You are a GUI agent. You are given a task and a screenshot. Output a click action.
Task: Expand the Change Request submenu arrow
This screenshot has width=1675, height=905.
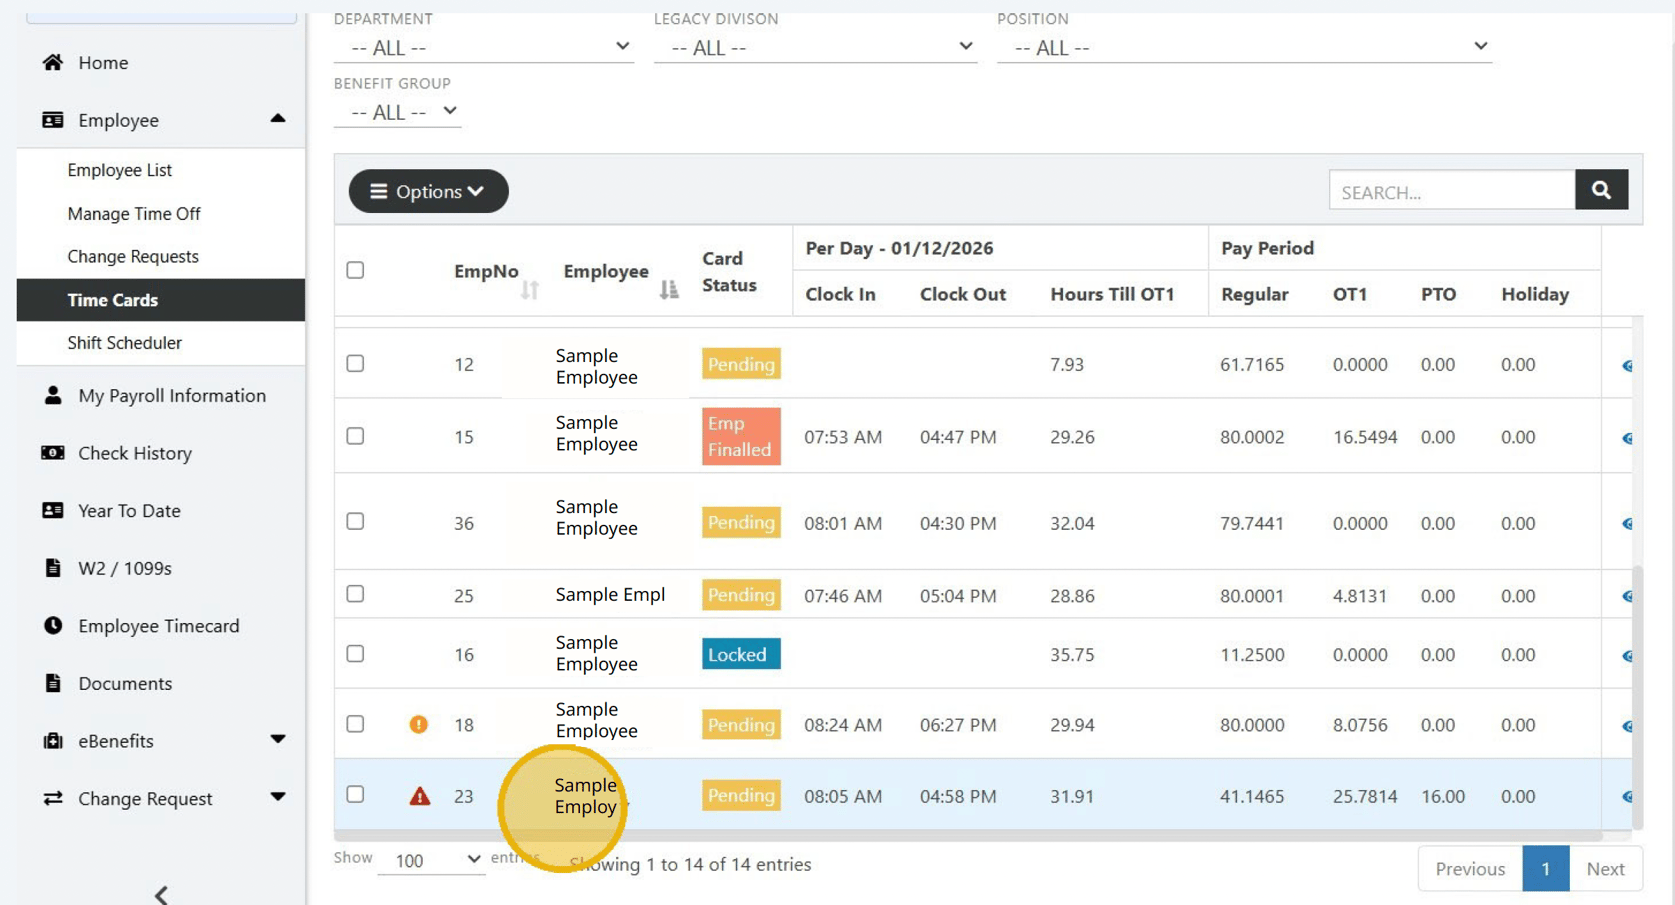[x=278, y=797]
